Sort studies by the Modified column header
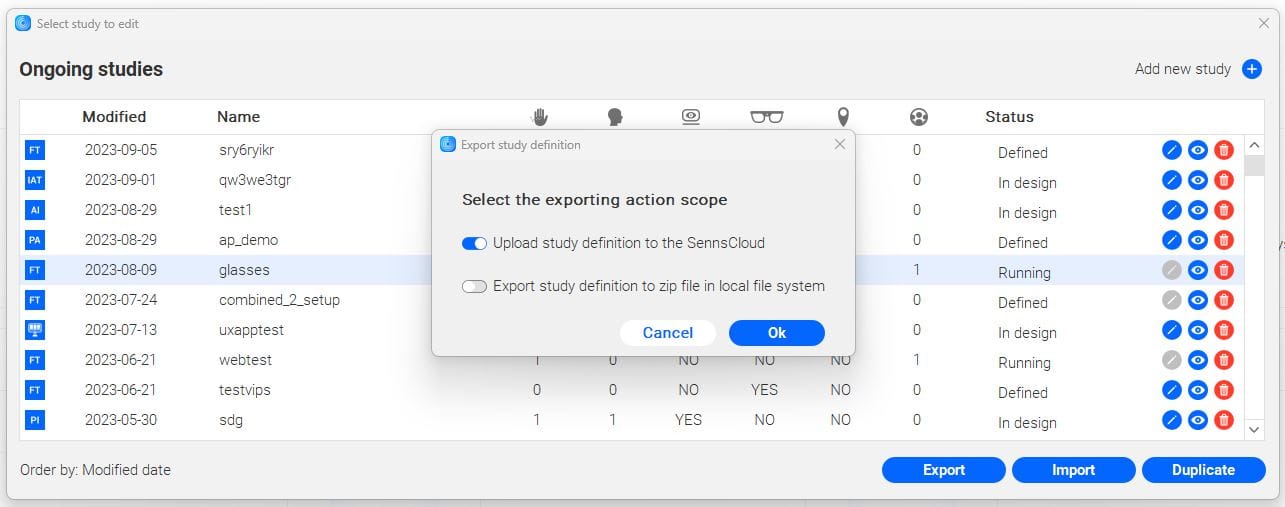This screenshot has width=1285, height=507. point(114,117)
